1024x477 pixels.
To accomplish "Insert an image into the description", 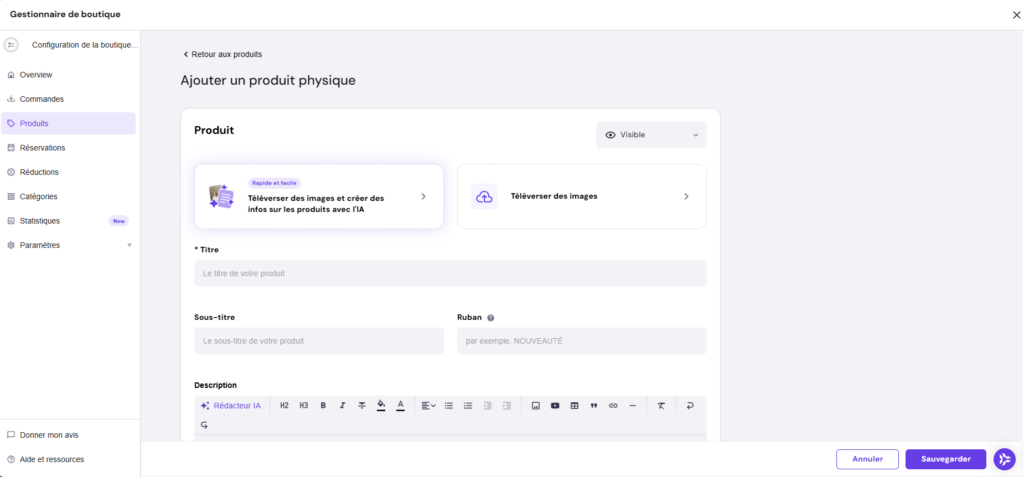I will click(x=536, y=405).
